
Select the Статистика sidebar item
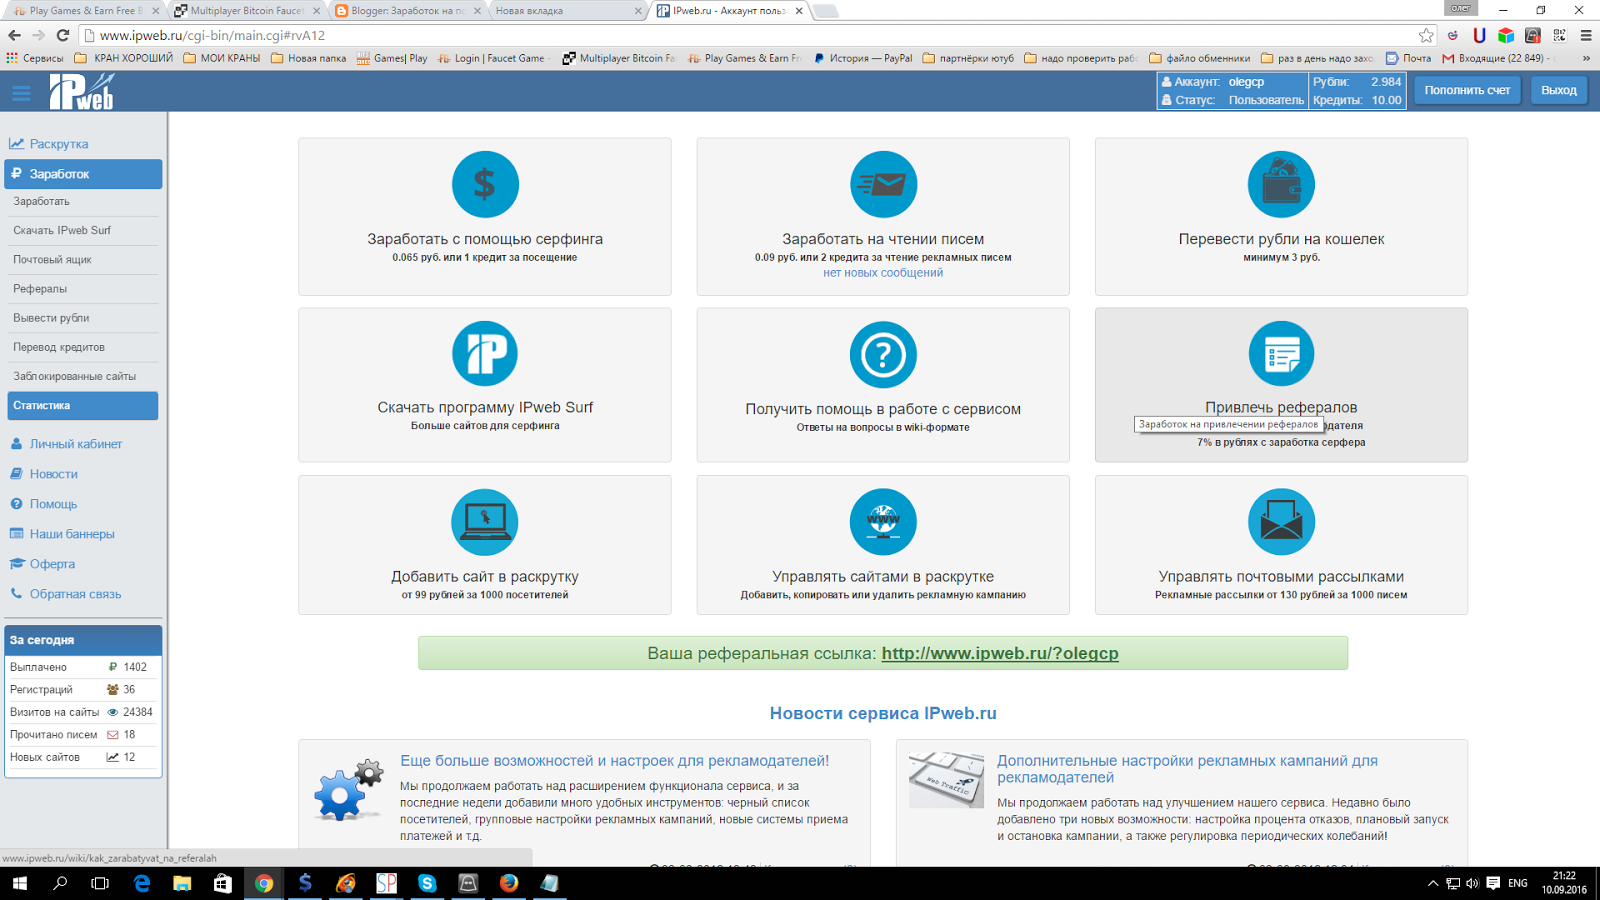coord(83,405)
